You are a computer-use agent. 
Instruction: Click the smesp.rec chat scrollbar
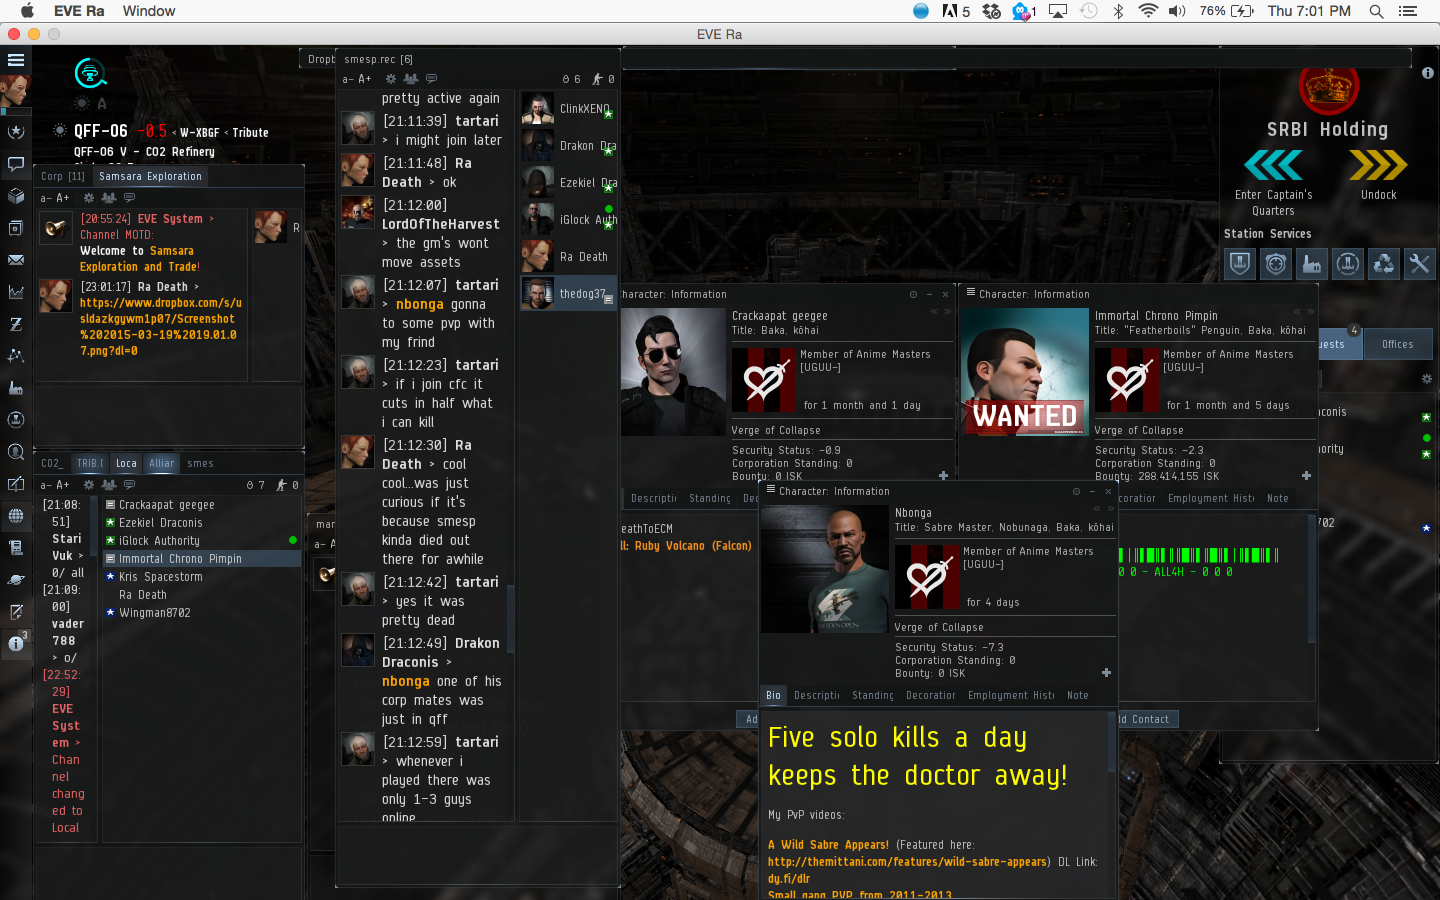[x=511, y=620]
